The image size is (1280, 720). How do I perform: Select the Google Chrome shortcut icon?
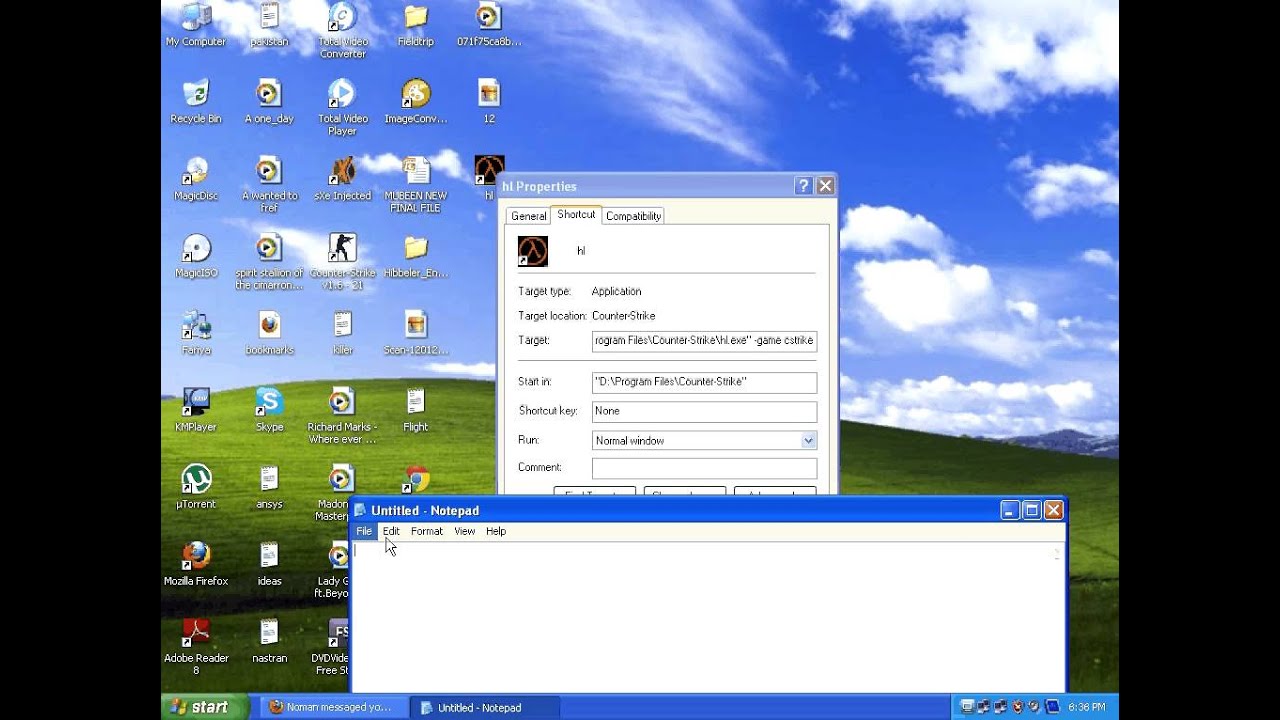point(416,479)
